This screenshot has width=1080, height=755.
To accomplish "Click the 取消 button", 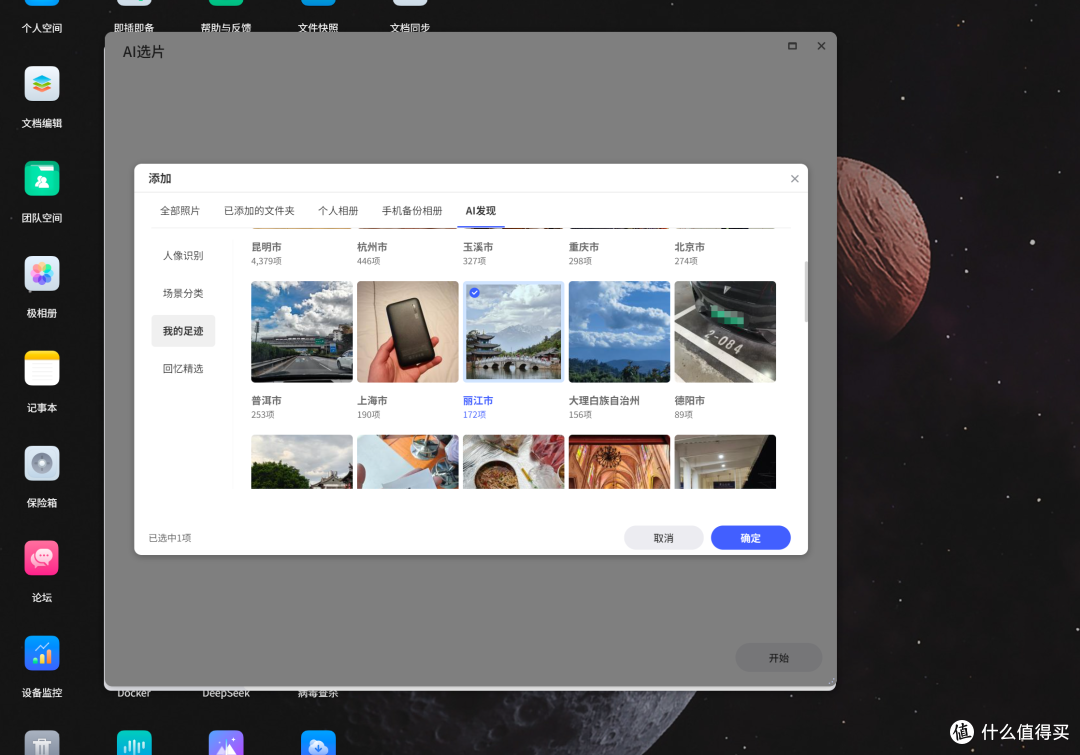I will 663,538.
